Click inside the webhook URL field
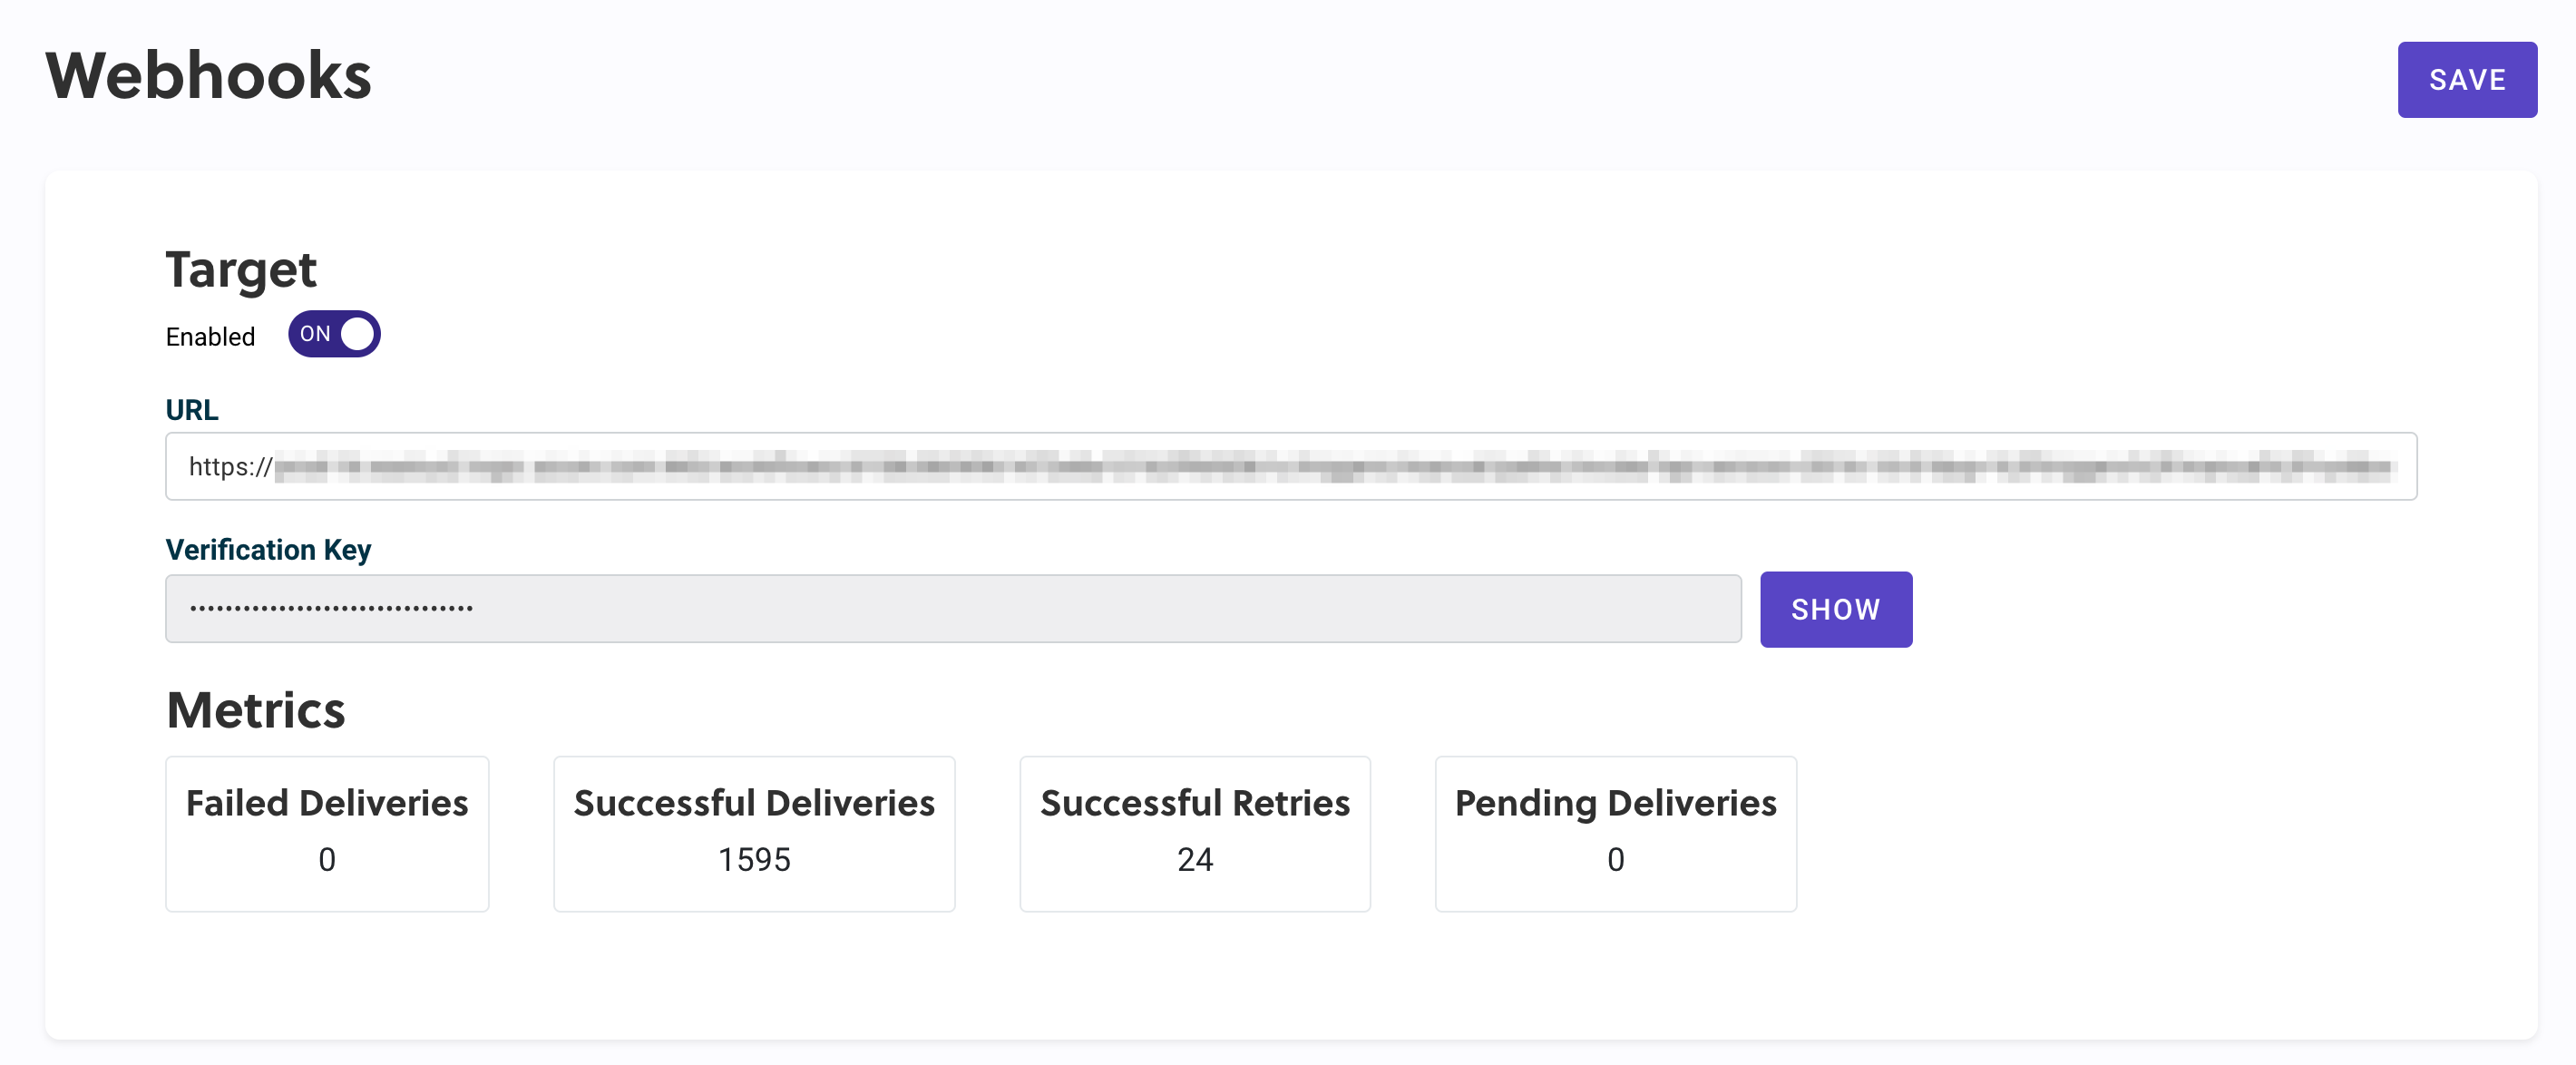Viewport: 2576px width, 1065px height. (x=1290, y=466)
